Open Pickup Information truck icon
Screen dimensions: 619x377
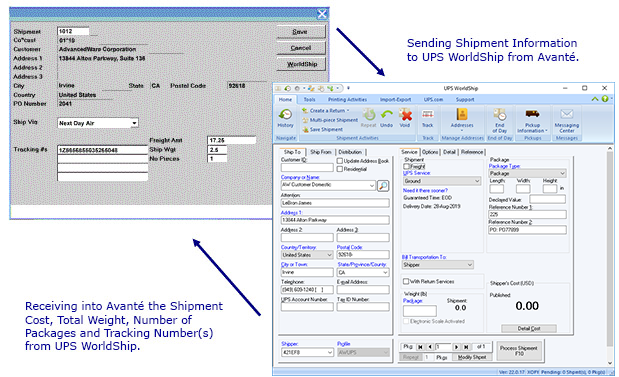532,114
